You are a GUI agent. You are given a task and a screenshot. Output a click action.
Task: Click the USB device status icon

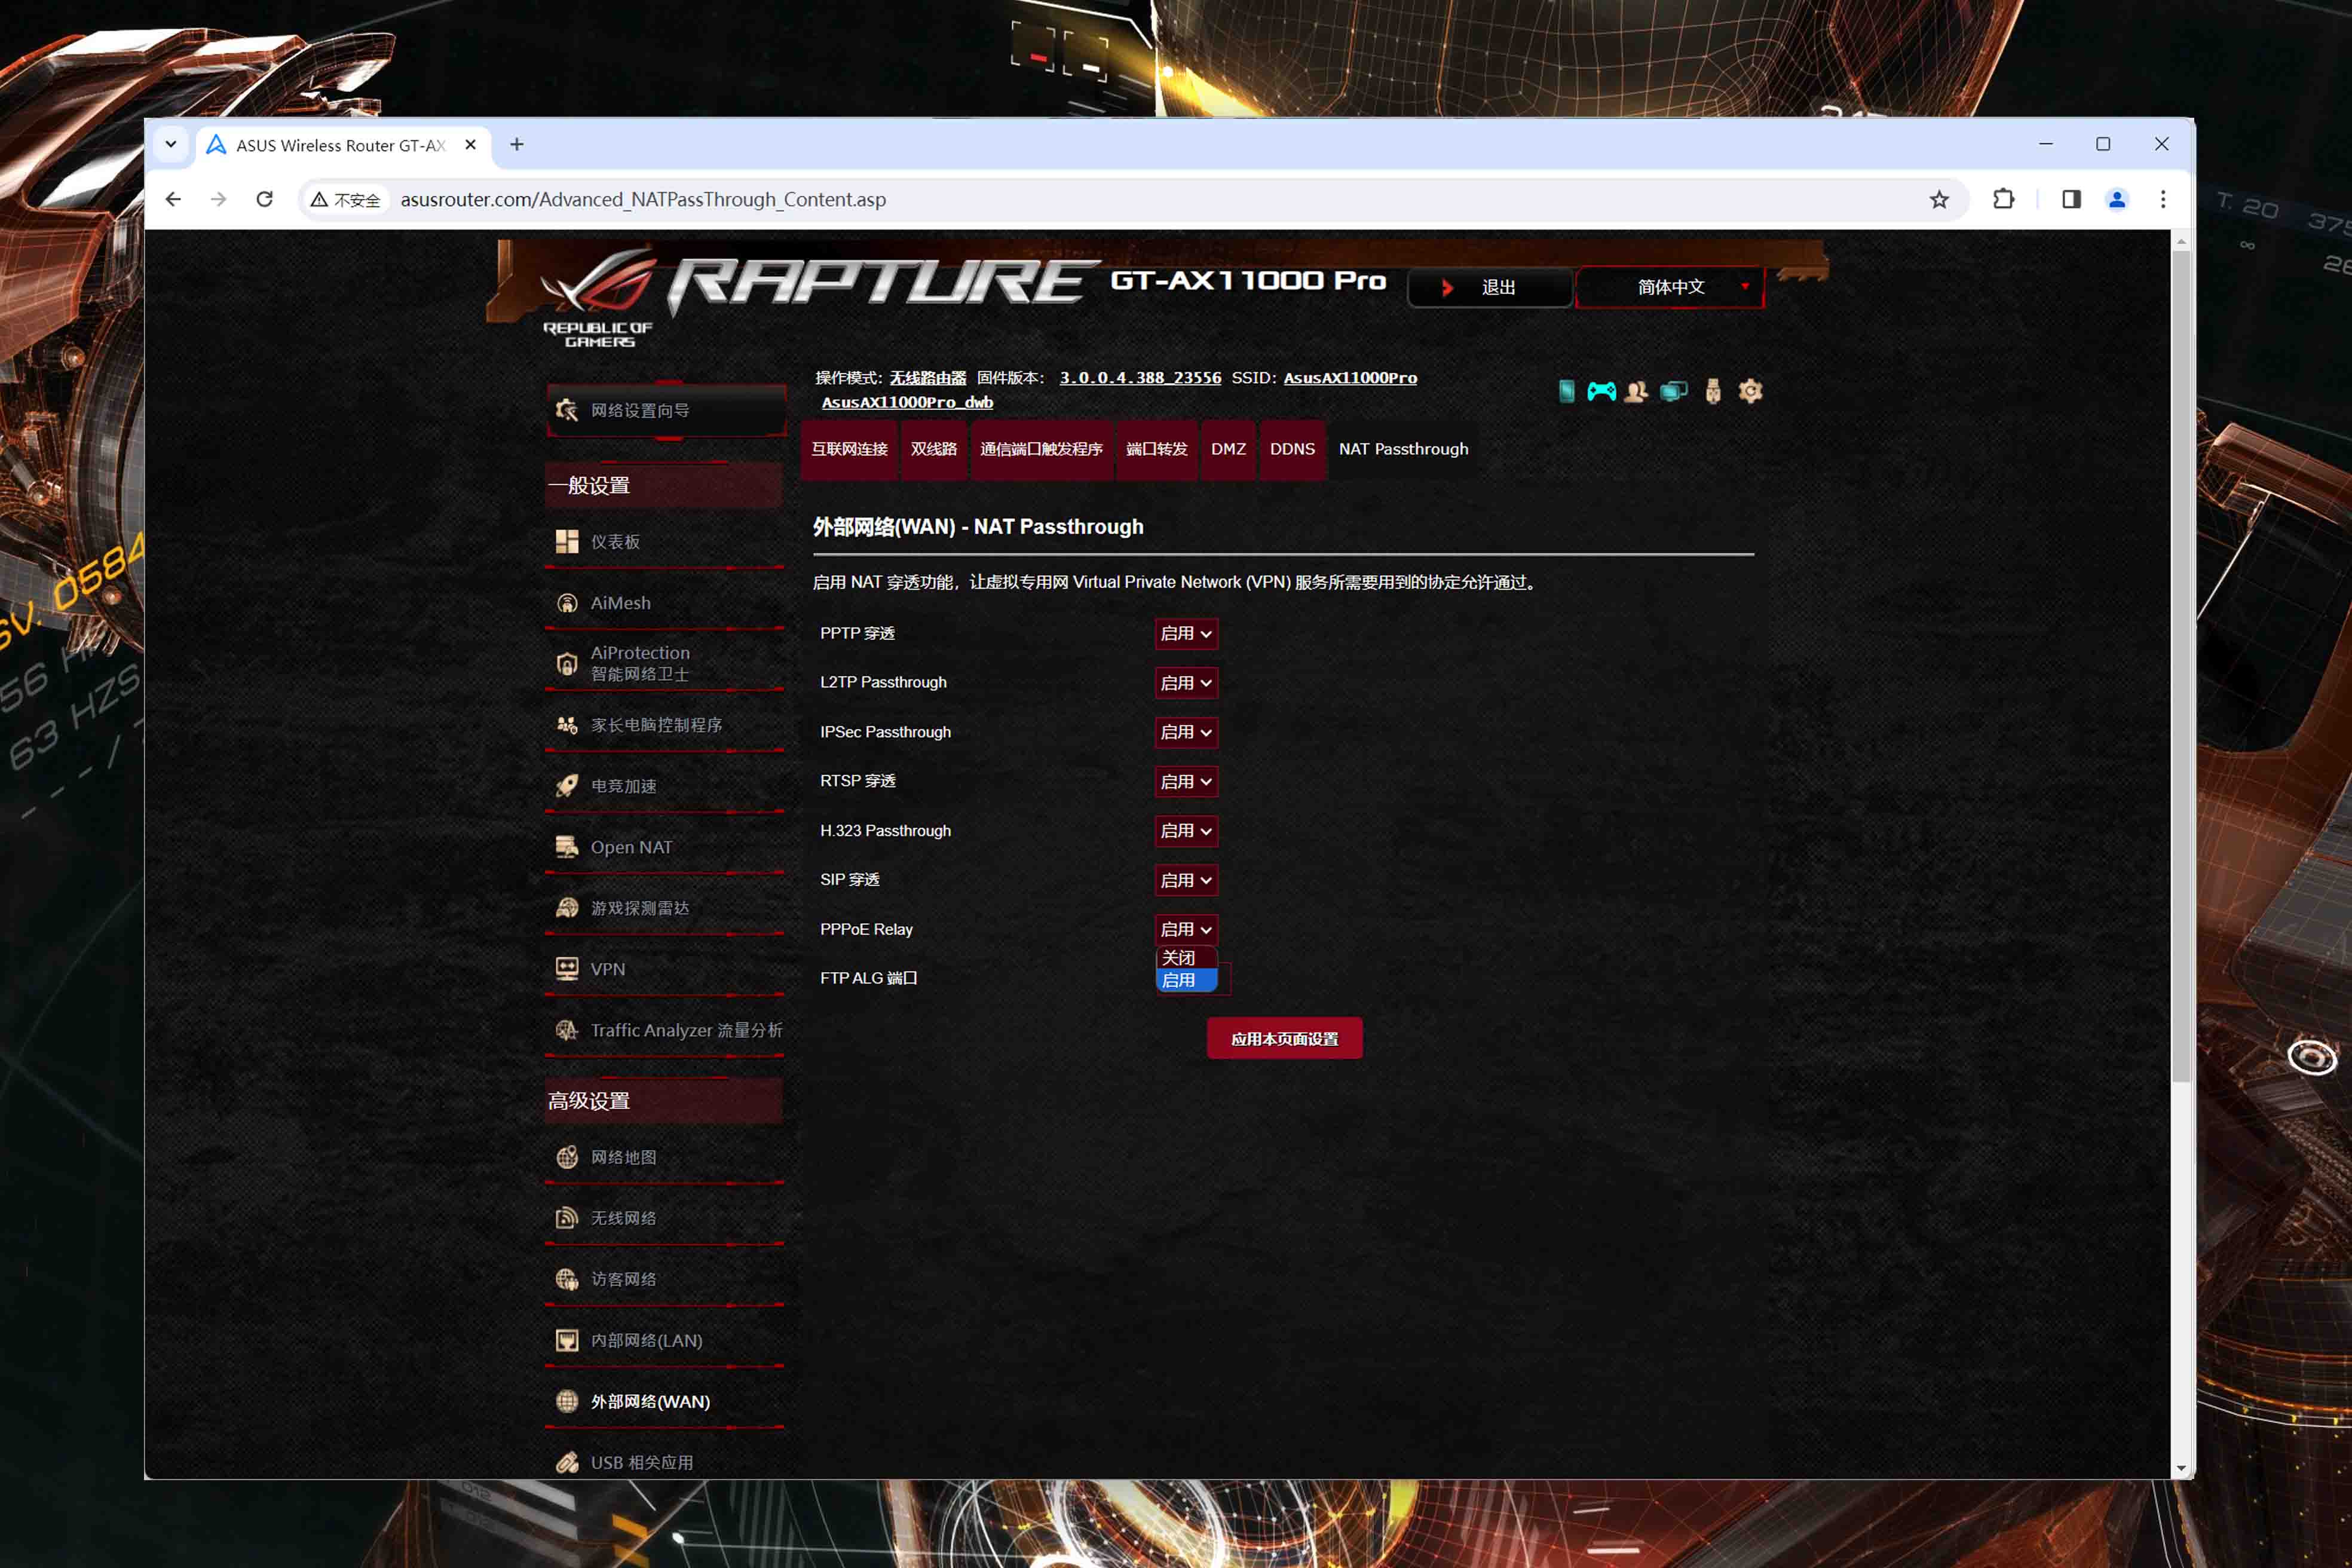[x=1713, y=391]
